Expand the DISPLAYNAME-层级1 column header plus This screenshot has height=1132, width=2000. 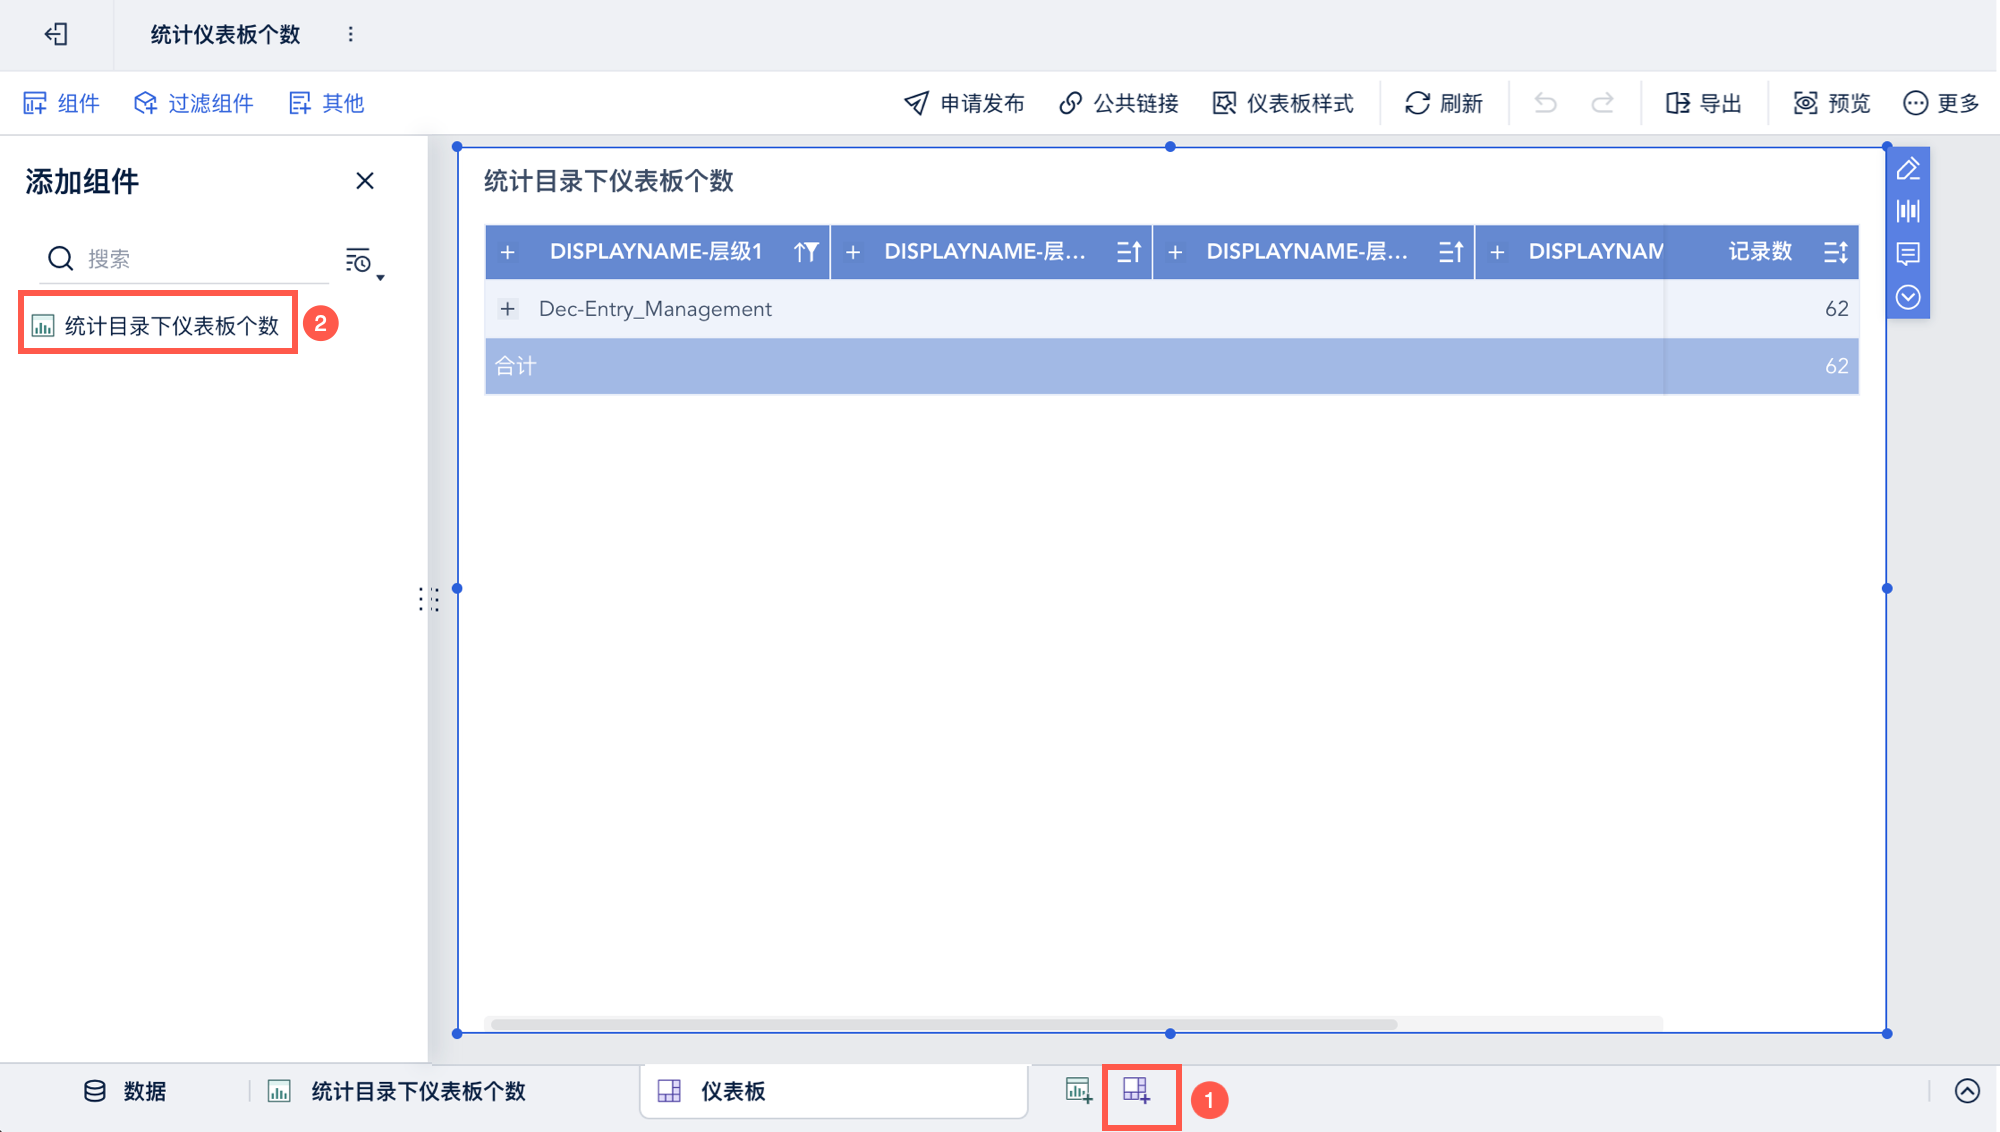[508, 252]
